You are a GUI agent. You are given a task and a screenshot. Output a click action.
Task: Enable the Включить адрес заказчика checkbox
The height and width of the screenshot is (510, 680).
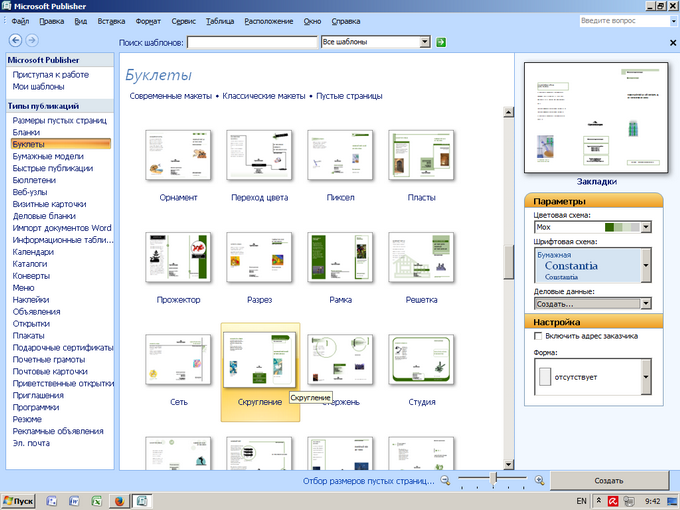click(540, 336)
